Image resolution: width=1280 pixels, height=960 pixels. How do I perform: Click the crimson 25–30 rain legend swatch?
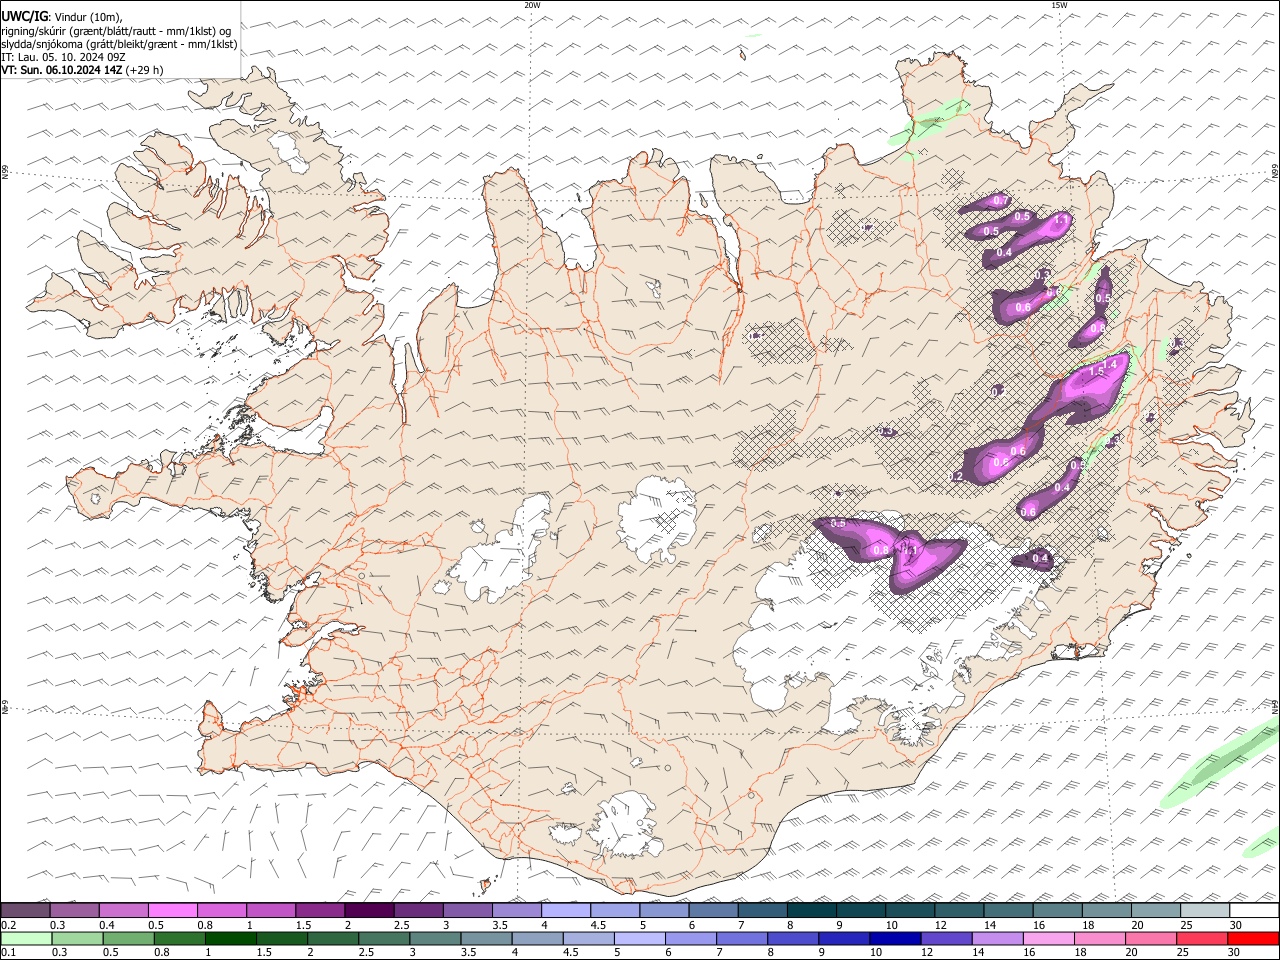point(1201,938)
